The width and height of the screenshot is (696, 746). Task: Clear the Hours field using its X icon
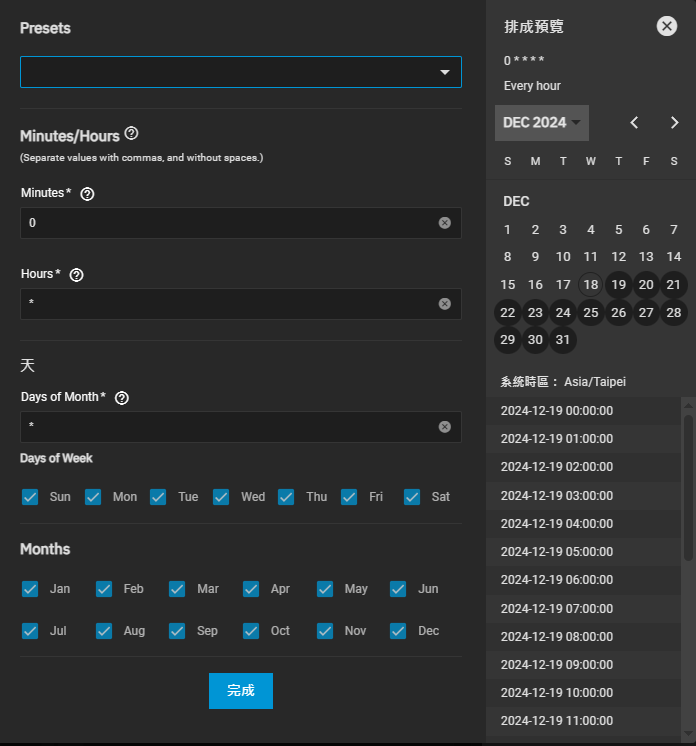pyautogui.click(x=444, y=304)
